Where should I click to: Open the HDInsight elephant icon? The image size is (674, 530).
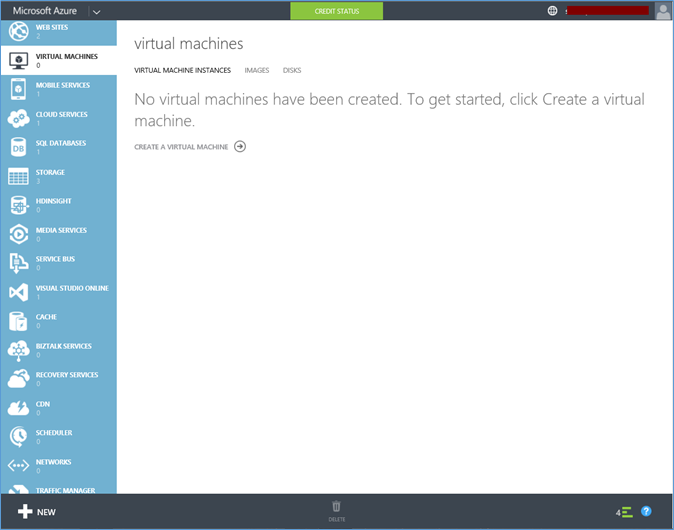[18, 205]
